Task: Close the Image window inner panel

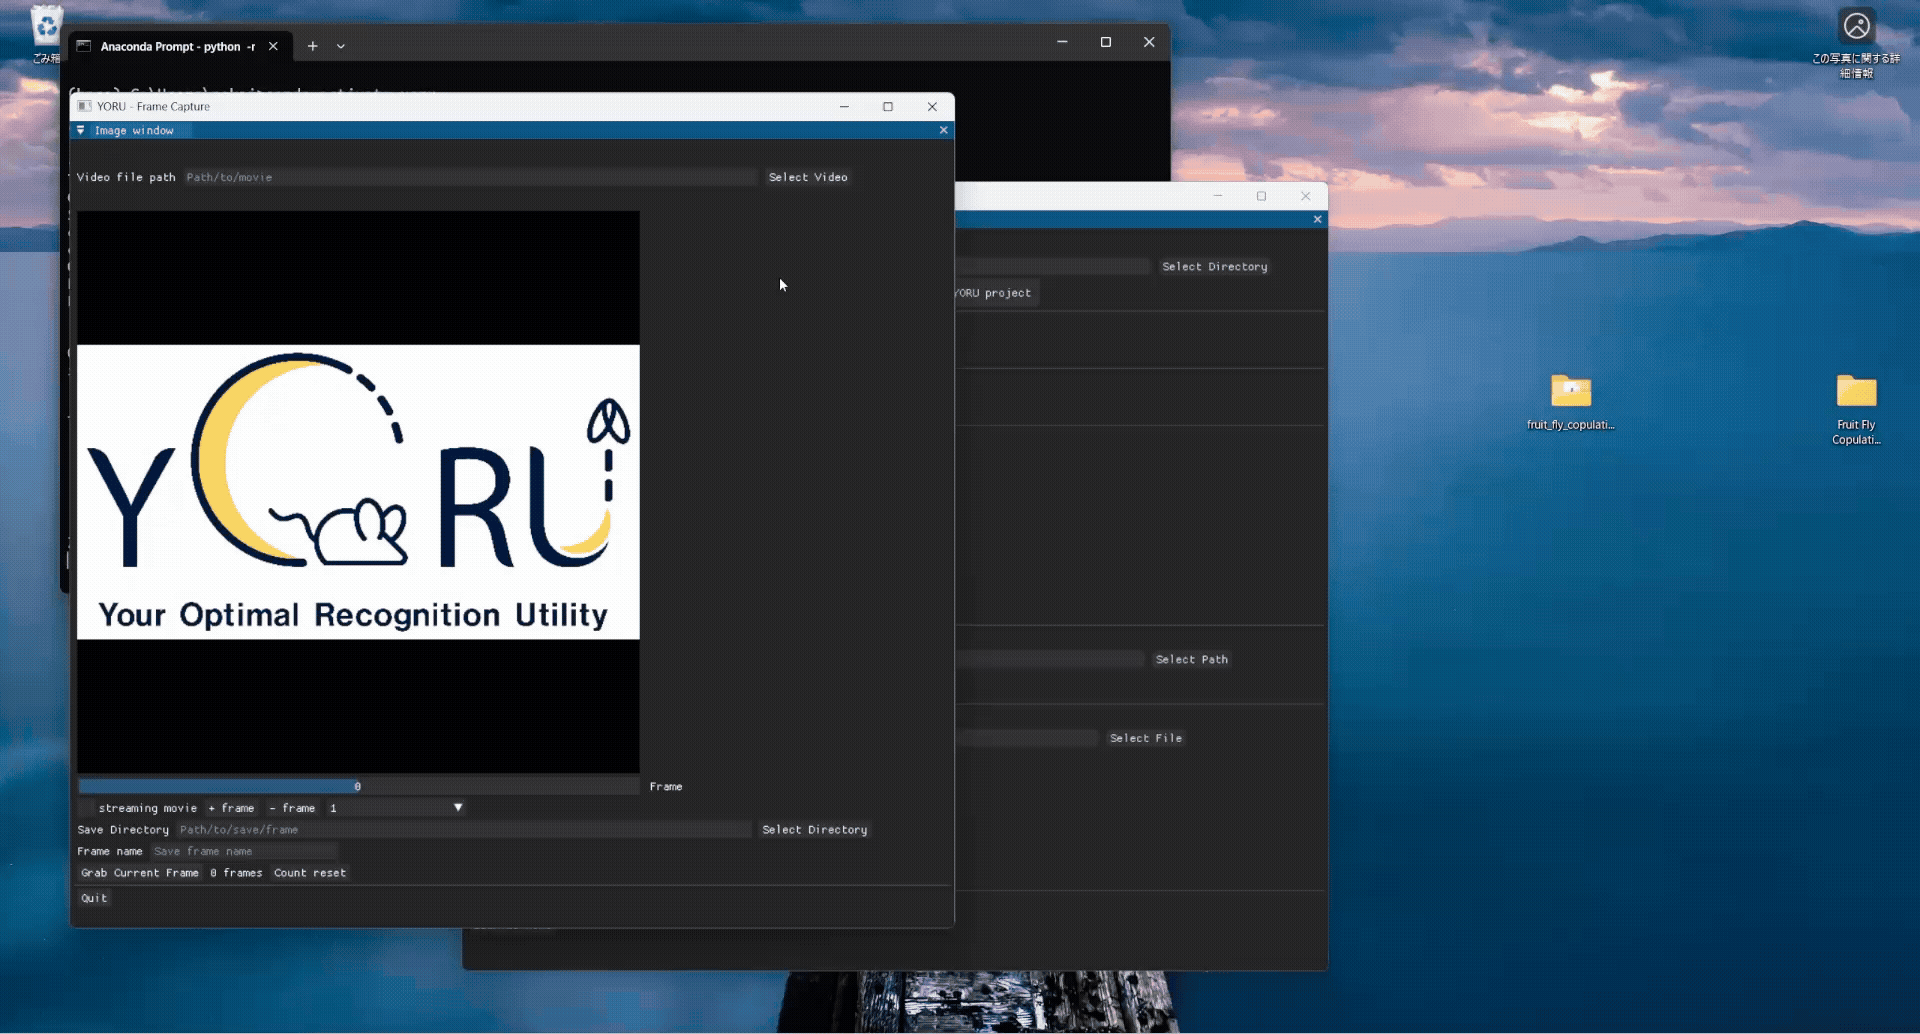Action: coord(943,130)
